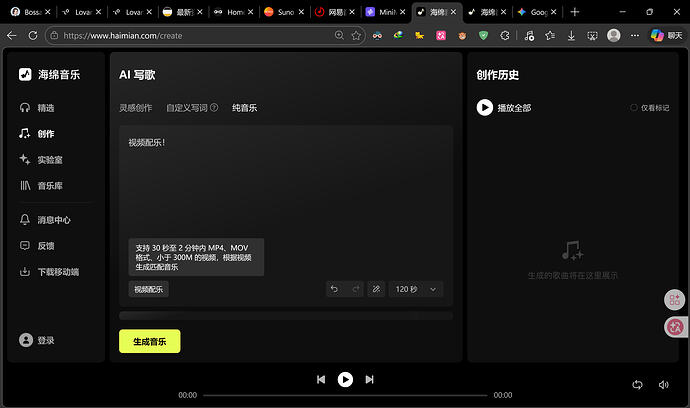Redo the prompt edit
Viewport: 690px width, 408px height.
[x=356, y=289]
